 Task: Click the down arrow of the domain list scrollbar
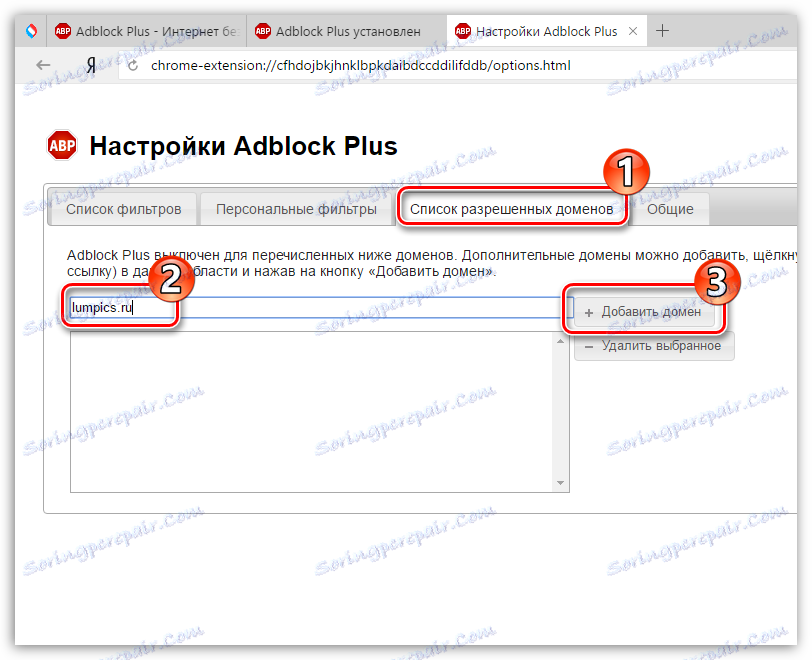coord(561,483)
